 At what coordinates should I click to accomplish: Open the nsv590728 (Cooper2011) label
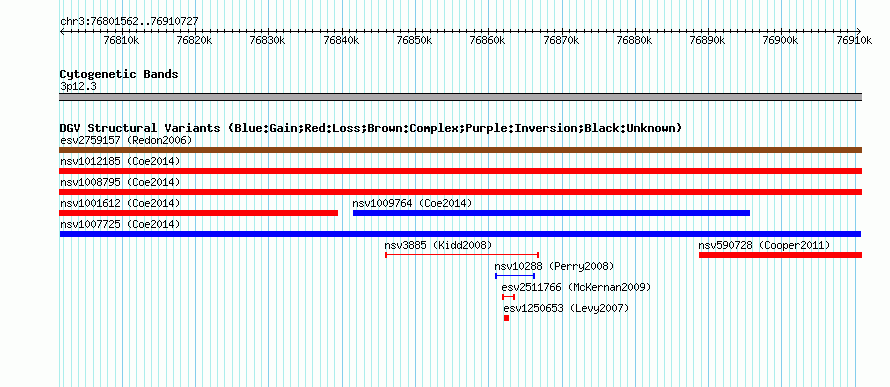[764, 245]
